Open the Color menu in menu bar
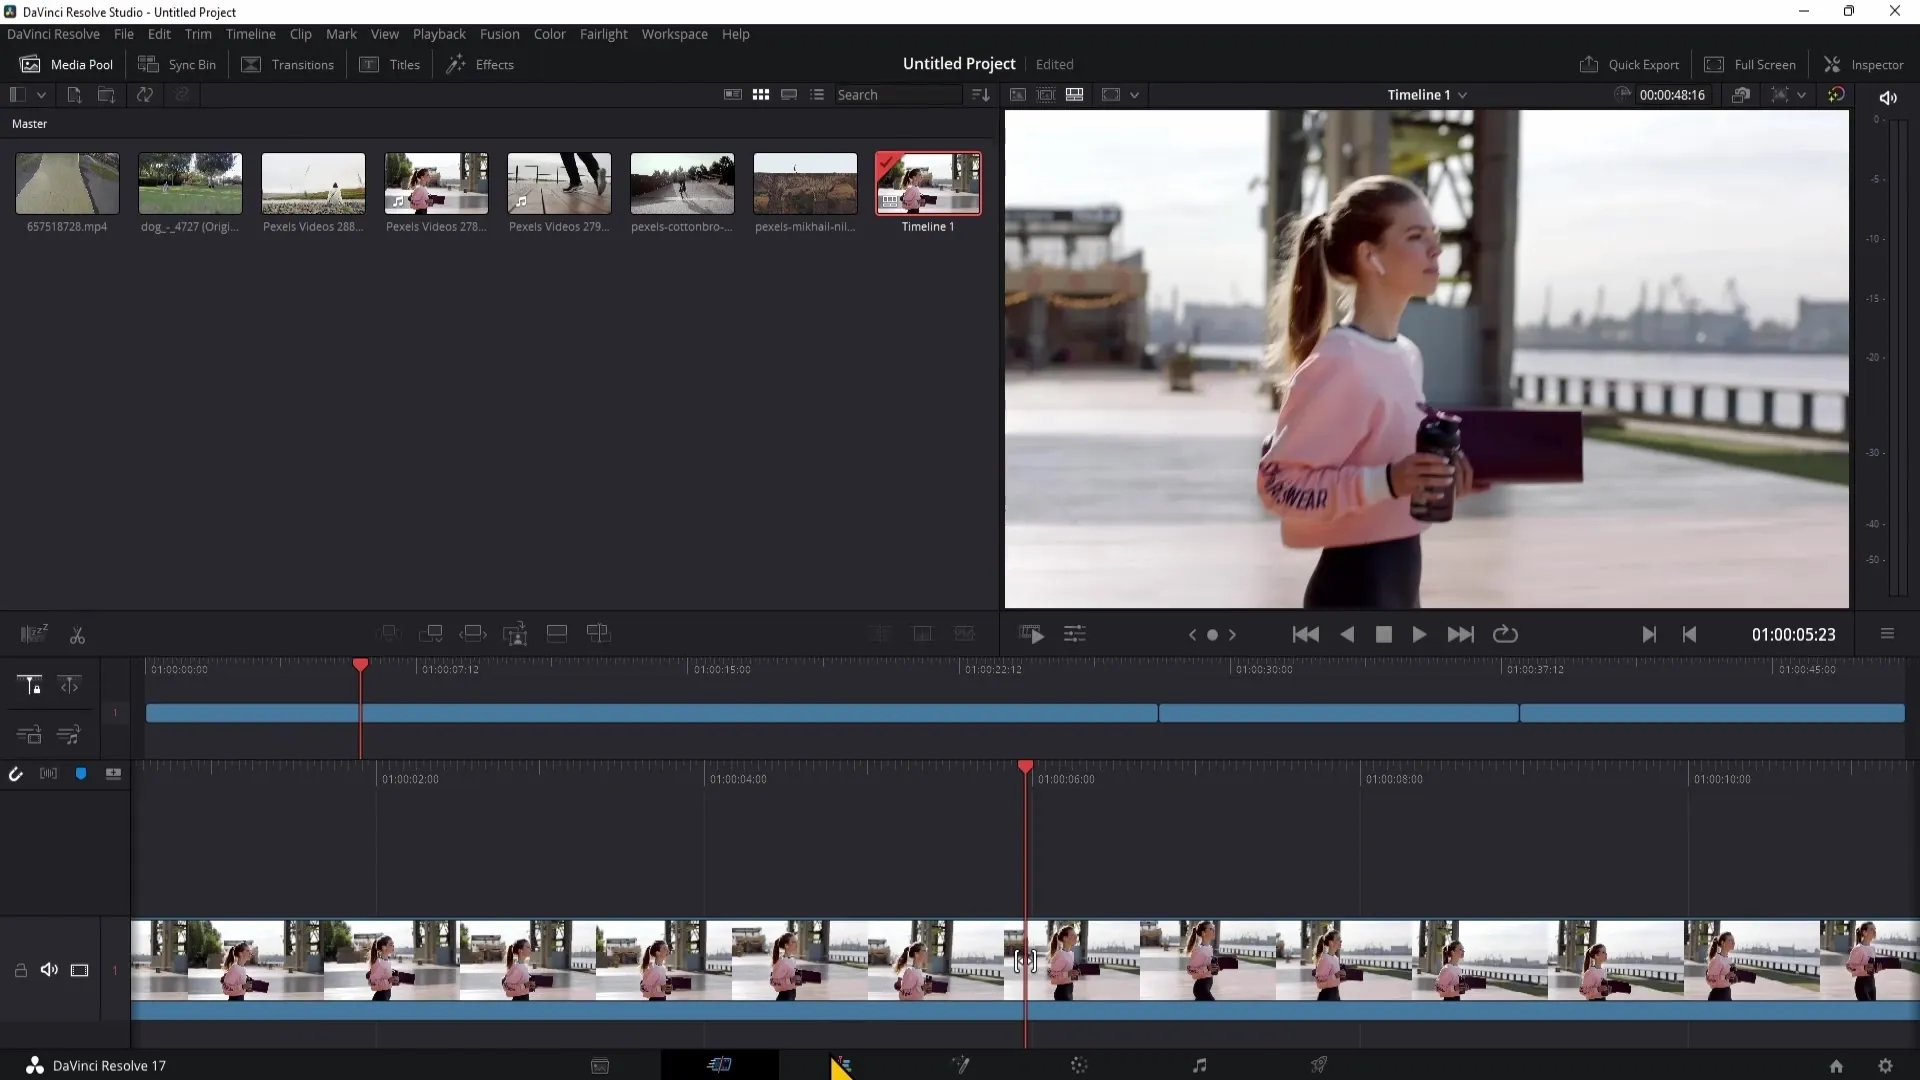 (x=549, y=33)
